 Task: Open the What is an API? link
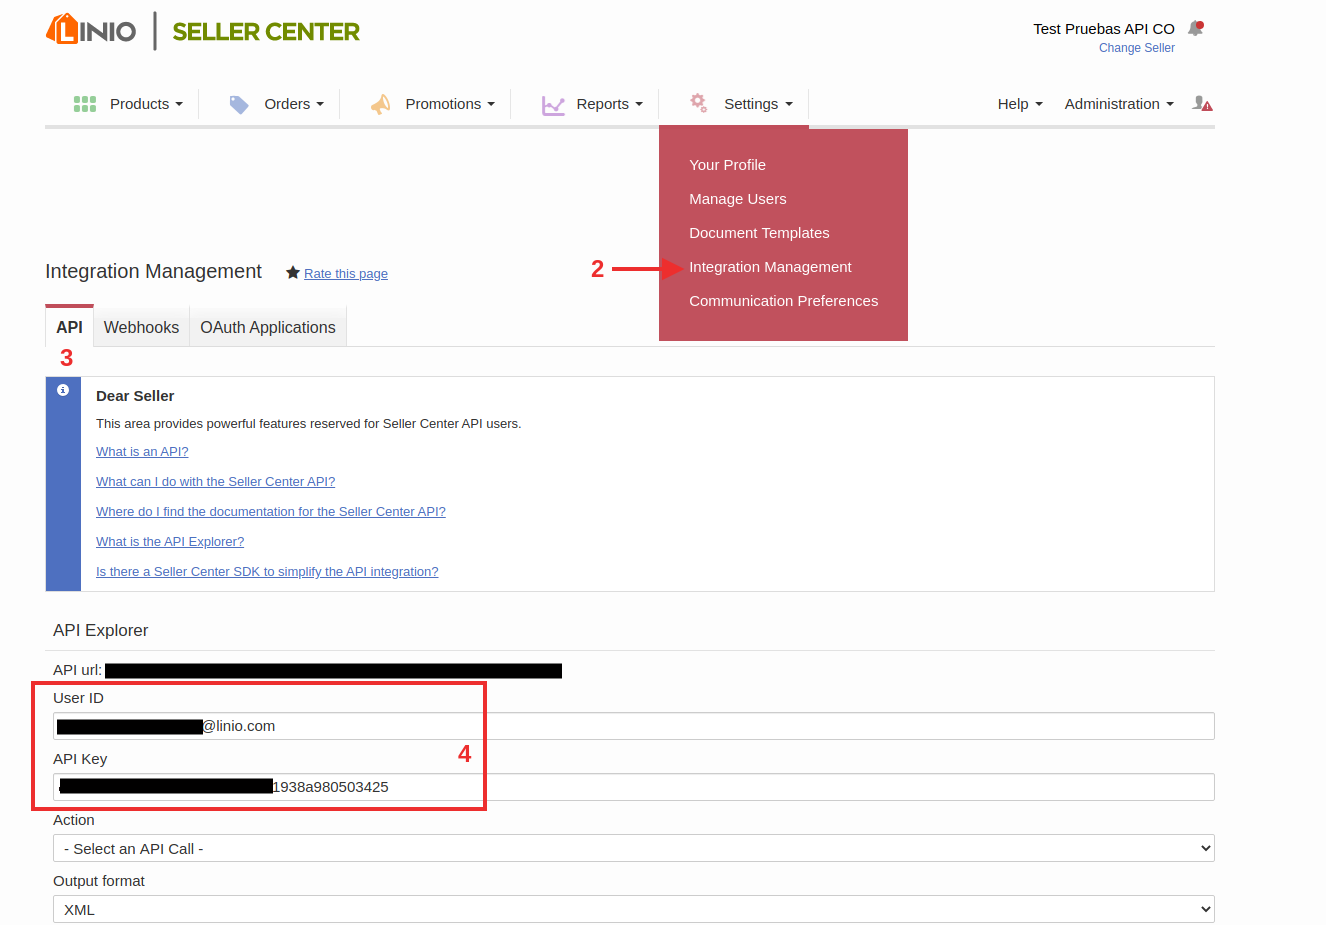click(x=142, y=452)
